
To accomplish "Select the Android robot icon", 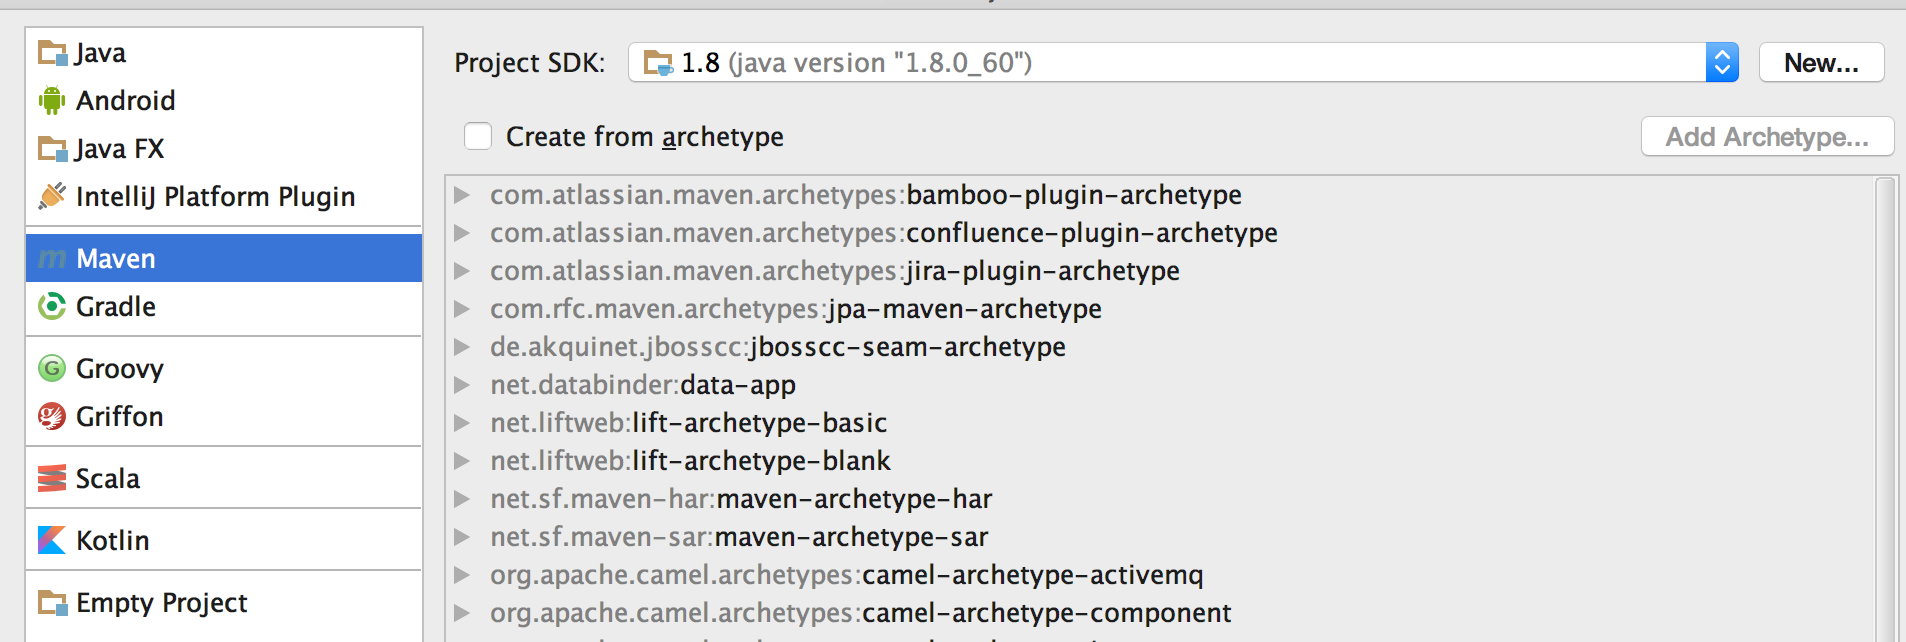I will tap(52, 101).
